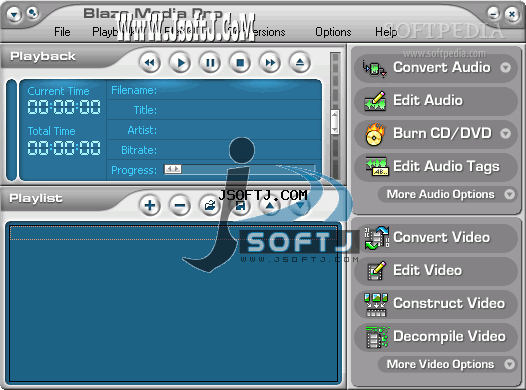Move playlist item up with the up arrow
Image resolution: width=526 pixels, height=390 pixels.
[270, 205]
